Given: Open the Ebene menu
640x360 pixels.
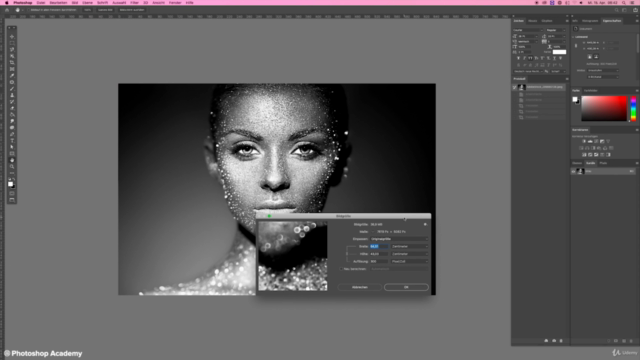Looking at the screenshot, I should tap(87, 2).
